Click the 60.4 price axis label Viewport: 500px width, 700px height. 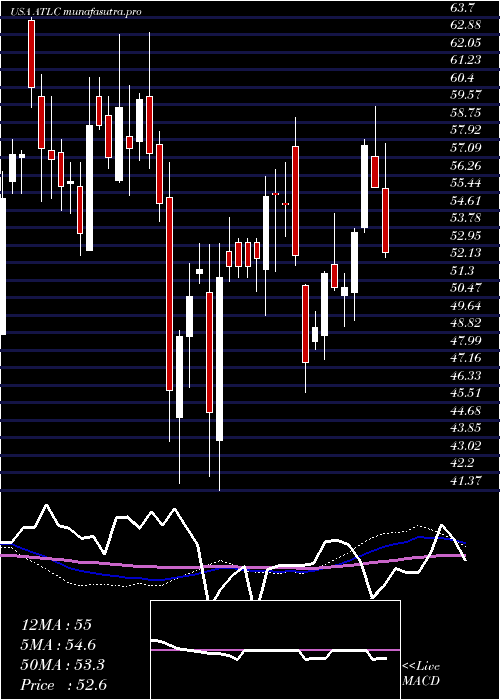463,78
